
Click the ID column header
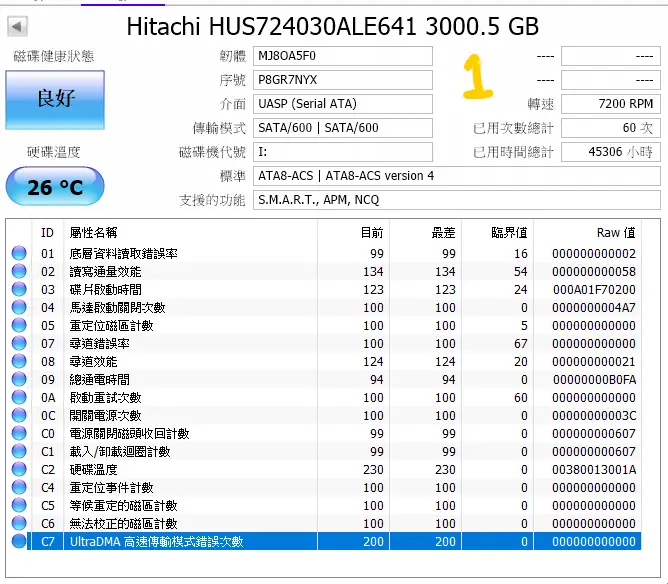(x=47, y=233)
